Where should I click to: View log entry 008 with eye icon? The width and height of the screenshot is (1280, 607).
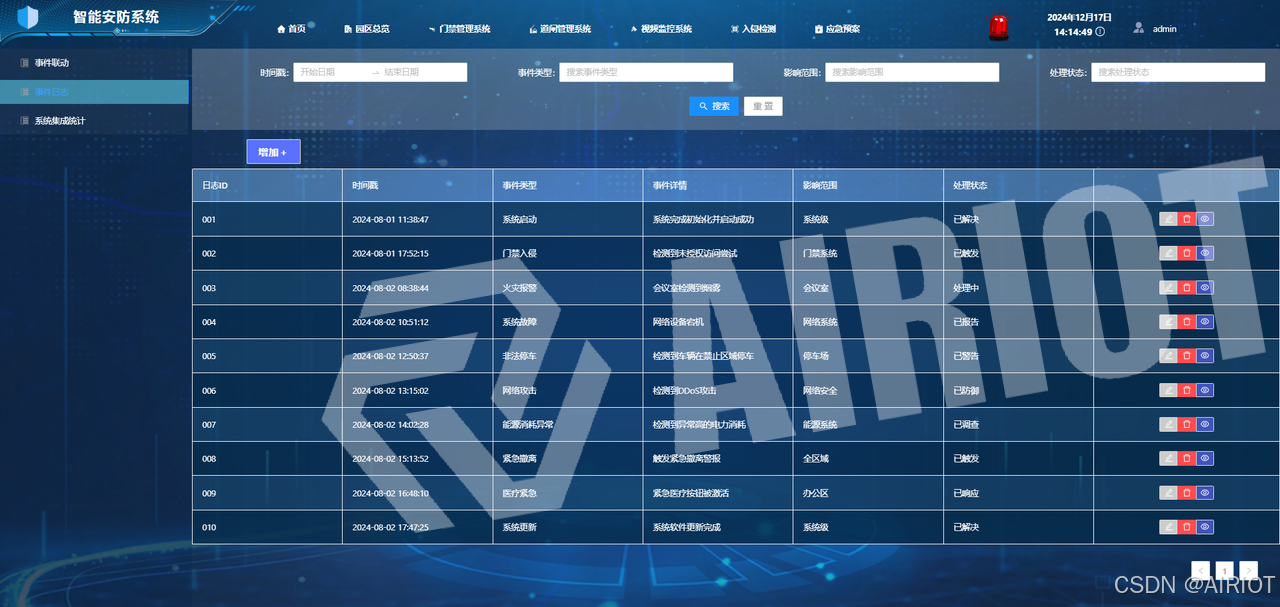(1205, 458)
